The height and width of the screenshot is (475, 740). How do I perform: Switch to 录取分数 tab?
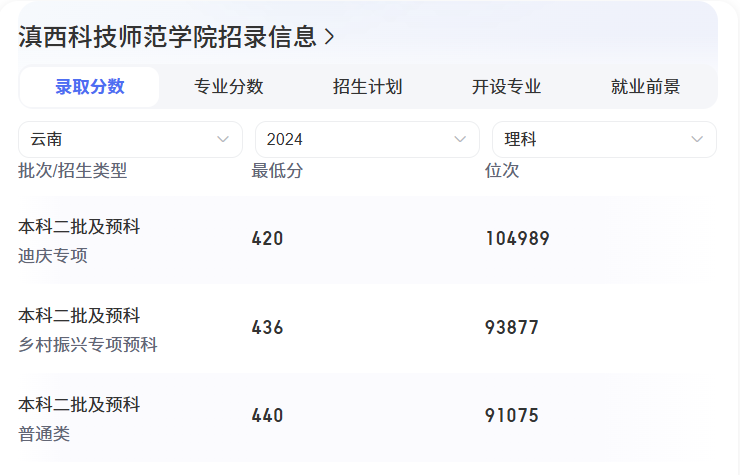click(90, 87)
